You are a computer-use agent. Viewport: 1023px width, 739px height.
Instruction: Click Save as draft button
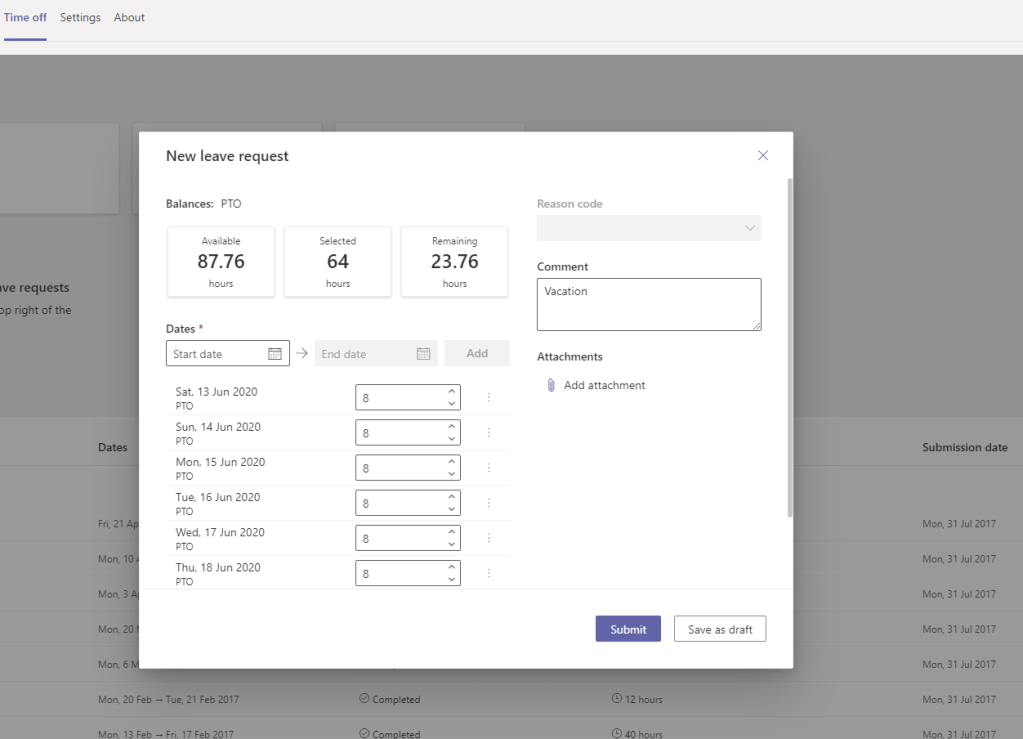pyautogui.click(x=720, y=629)
